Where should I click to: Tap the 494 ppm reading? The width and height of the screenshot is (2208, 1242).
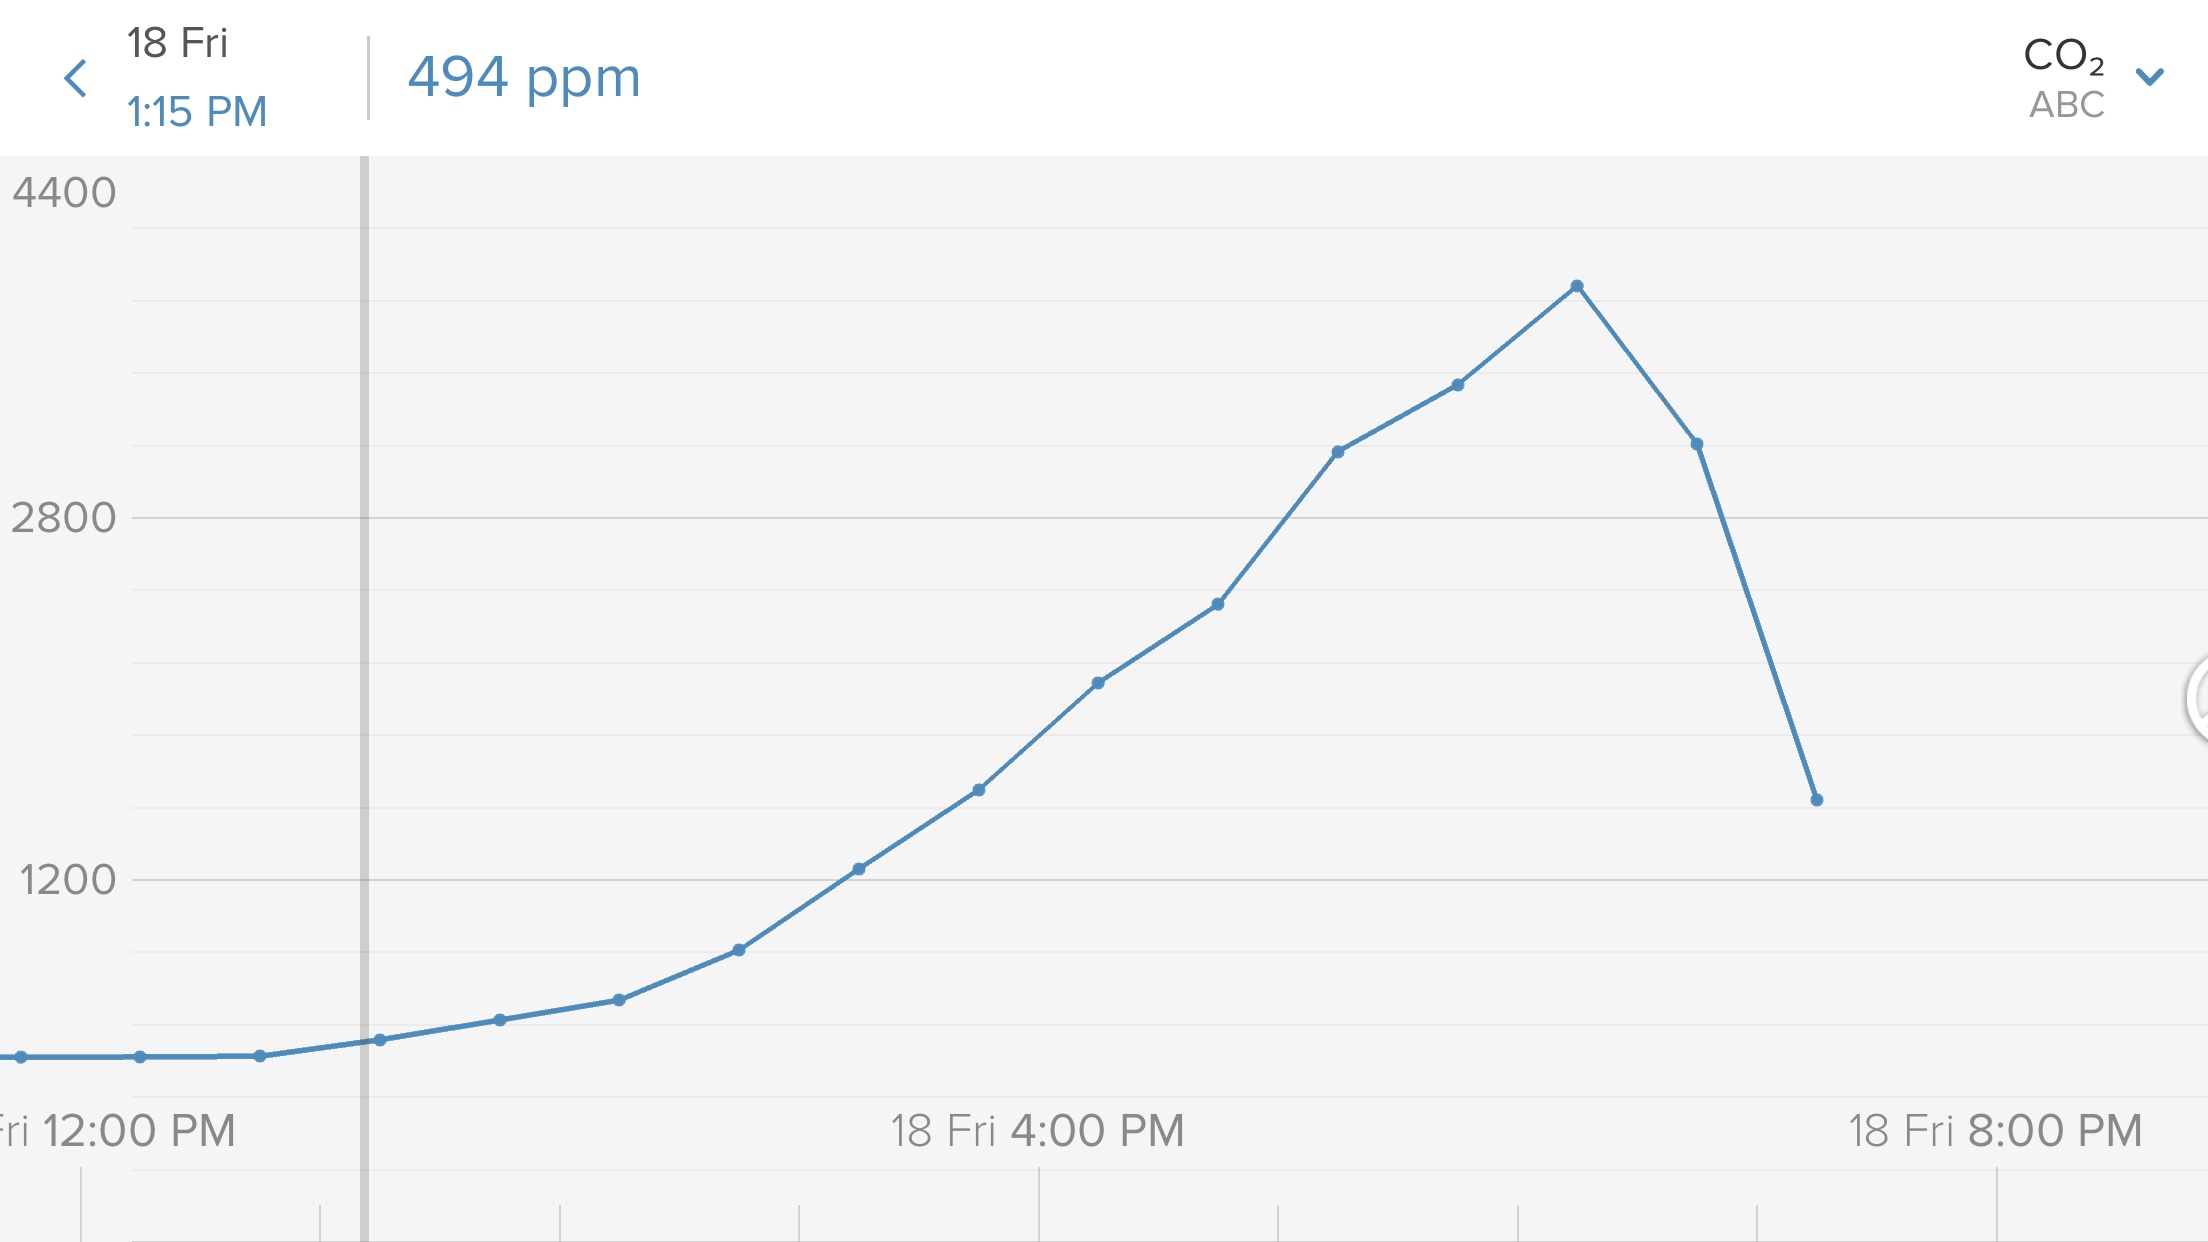(523, 77)
